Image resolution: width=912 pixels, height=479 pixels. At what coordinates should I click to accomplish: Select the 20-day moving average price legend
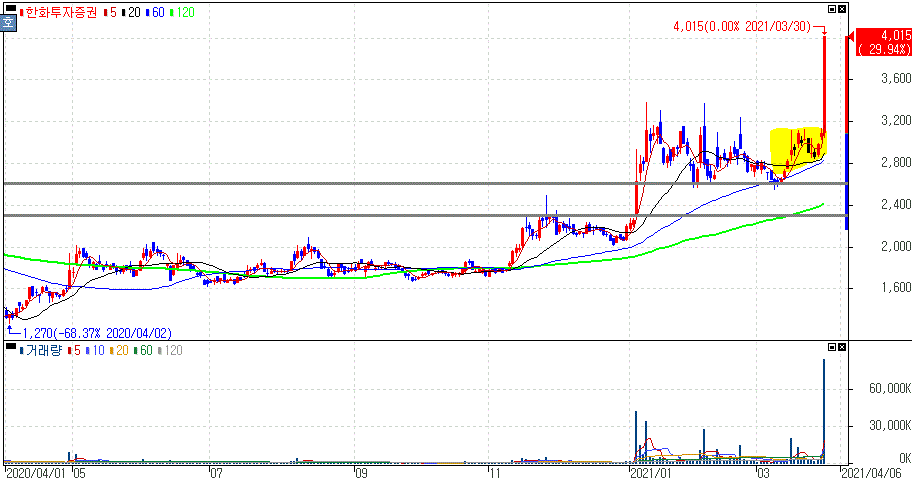coord(131,12)
